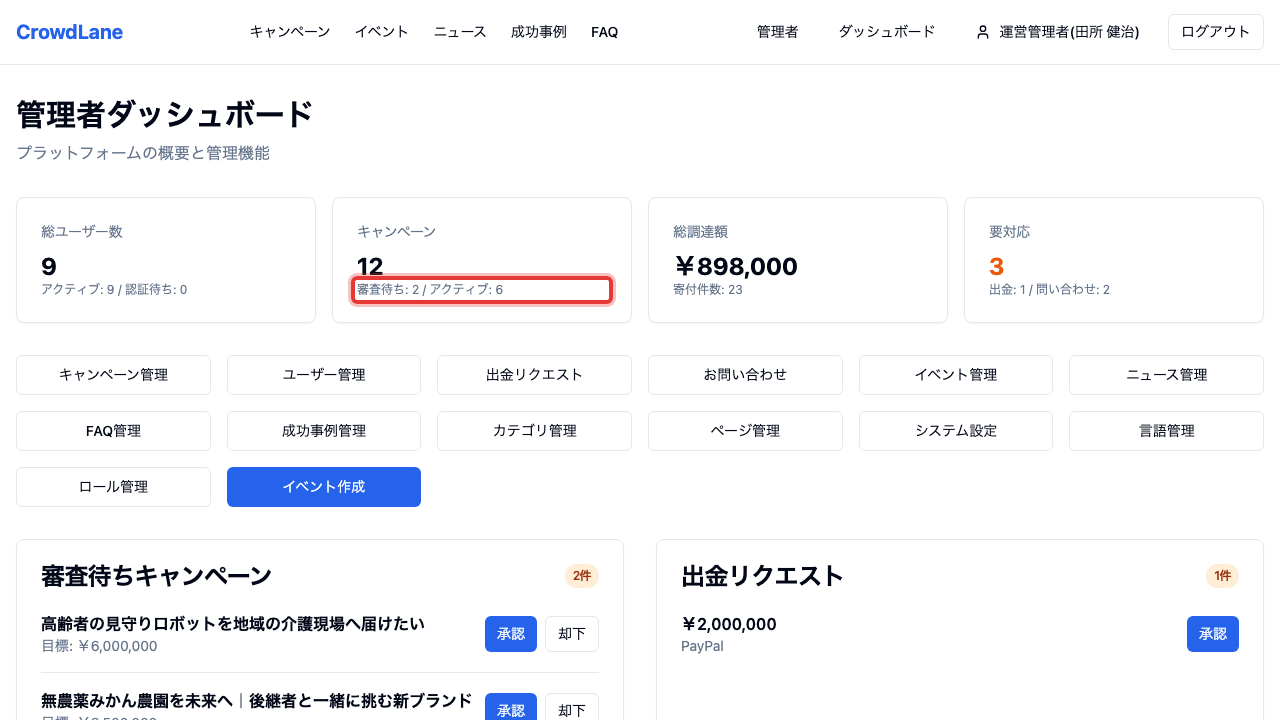Open ニュース from the top navigation
1280x720 pixels.
pos(460,32)
